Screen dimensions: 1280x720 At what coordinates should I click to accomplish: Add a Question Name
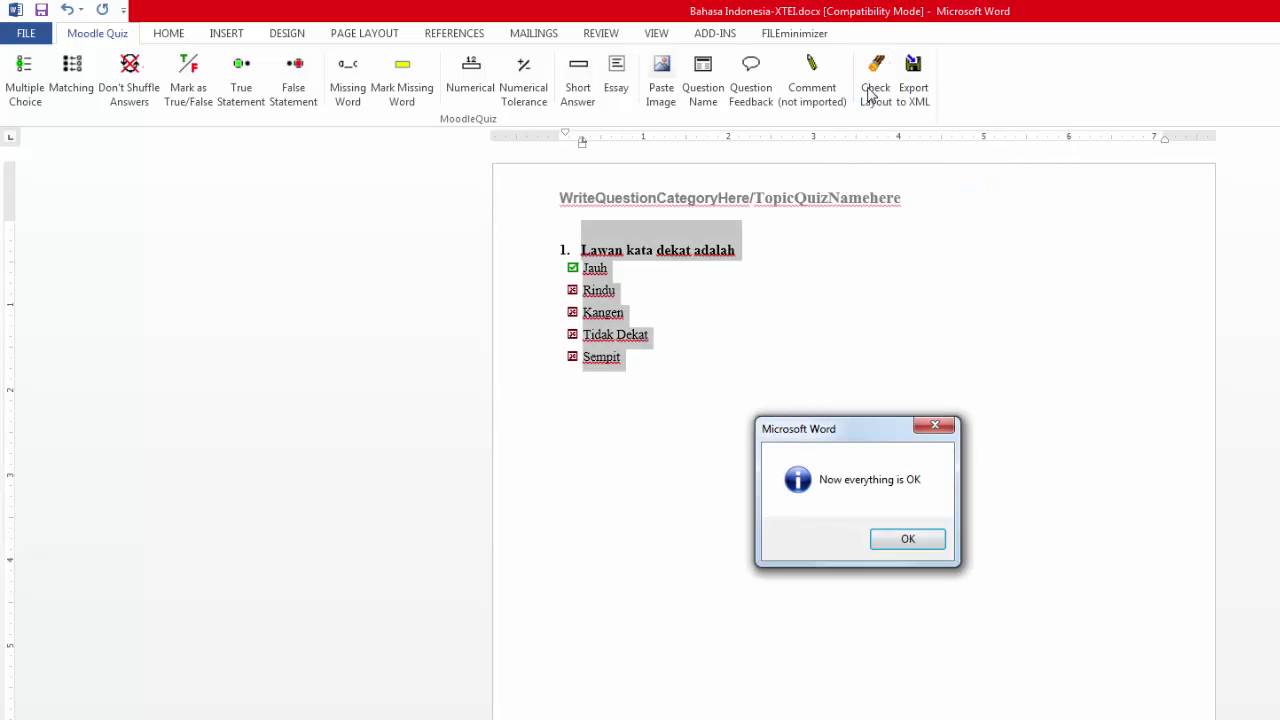tap(703, 80)
